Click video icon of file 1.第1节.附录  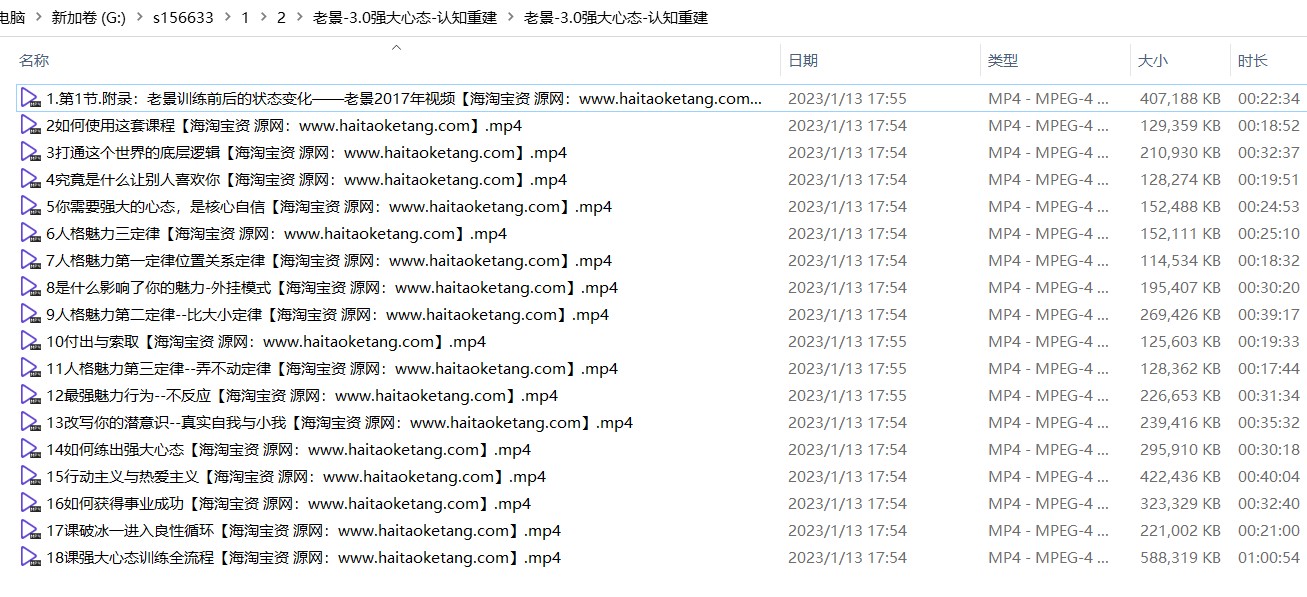coord(30,99)
